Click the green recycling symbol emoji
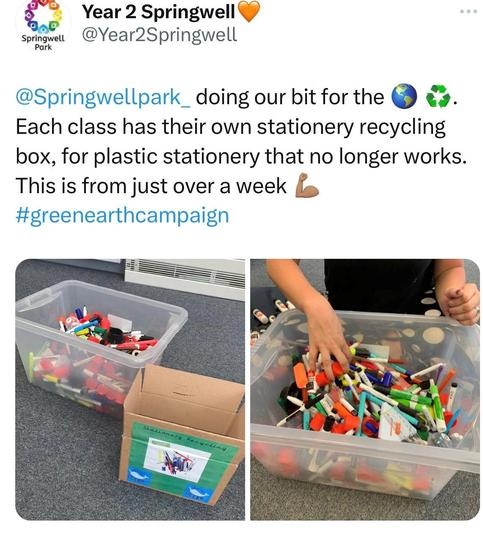 click(x=439, y=96)
